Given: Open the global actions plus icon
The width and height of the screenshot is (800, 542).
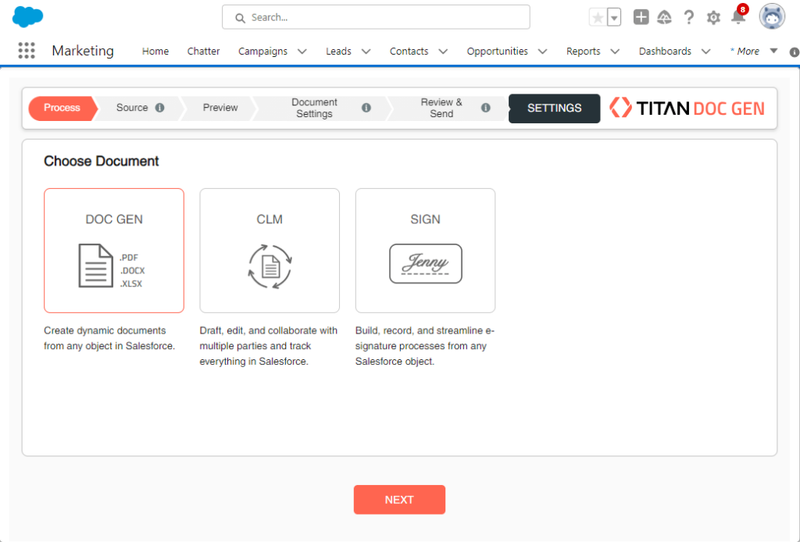Looking at the screenshot, I should pos(641,17).
